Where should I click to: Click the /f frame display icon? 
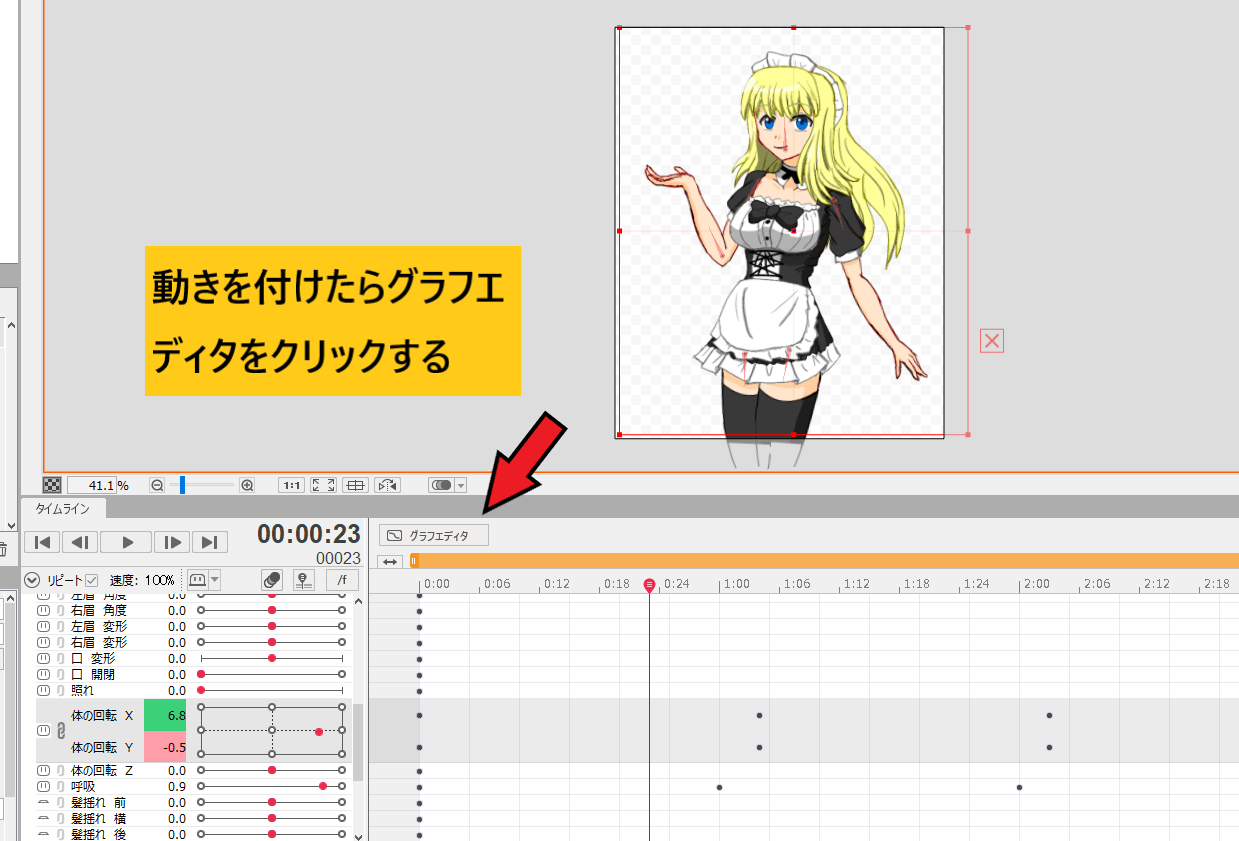341,580
